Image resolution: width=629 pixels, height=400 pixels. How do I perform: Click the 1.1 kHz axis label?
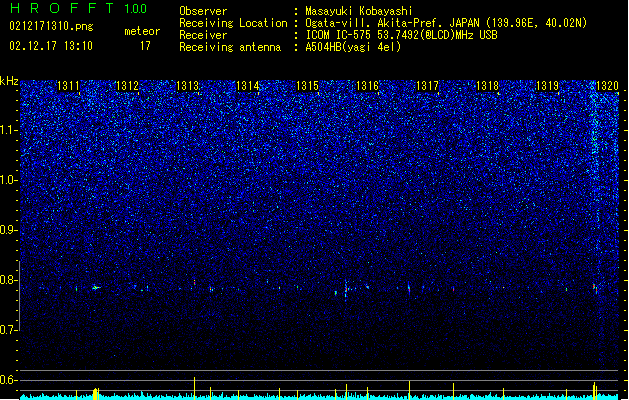(9, 130)
